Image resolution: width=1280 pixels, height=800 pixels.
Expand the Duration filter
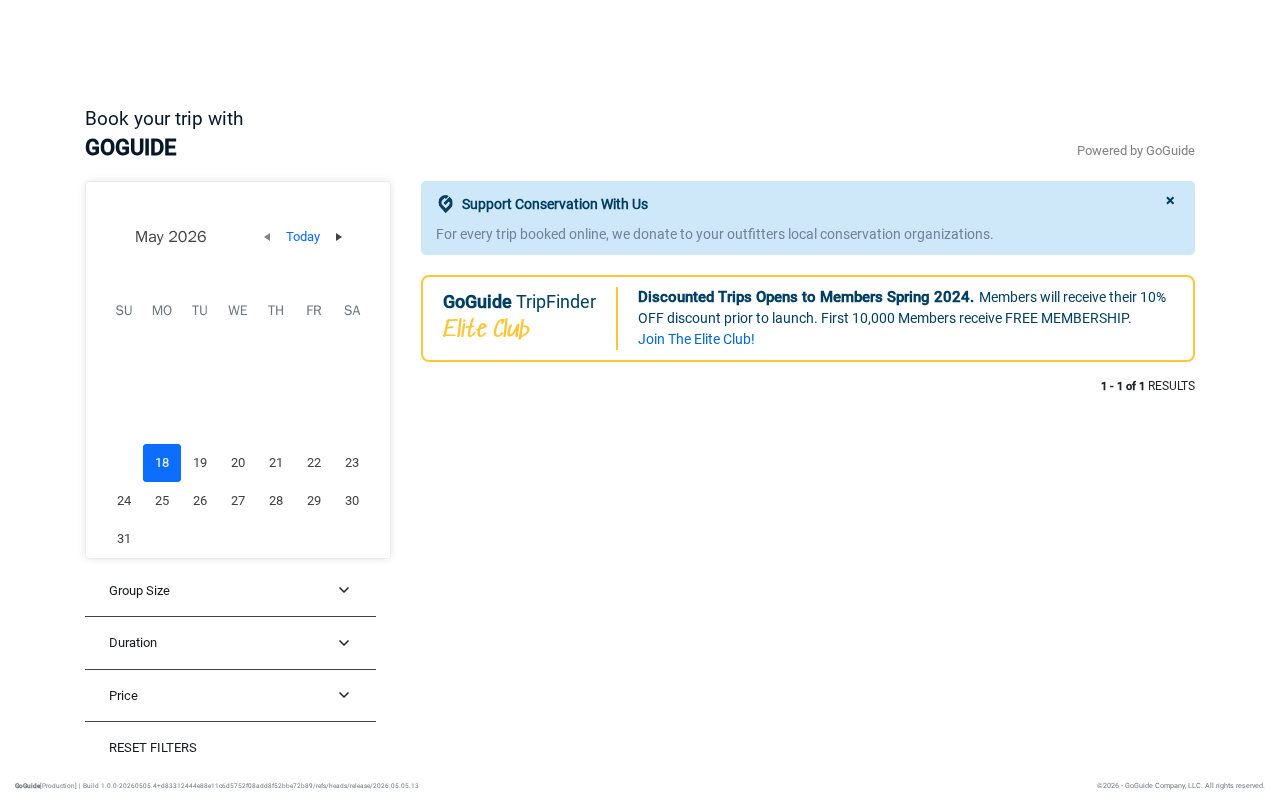(x=230, y=643)
